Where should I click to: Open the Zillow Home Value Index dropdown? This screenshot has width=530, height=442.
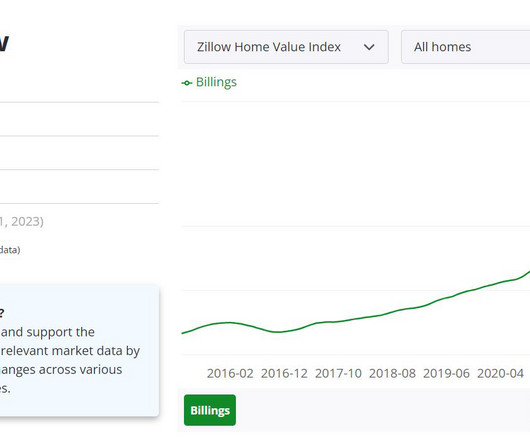(x=286, y=47)
